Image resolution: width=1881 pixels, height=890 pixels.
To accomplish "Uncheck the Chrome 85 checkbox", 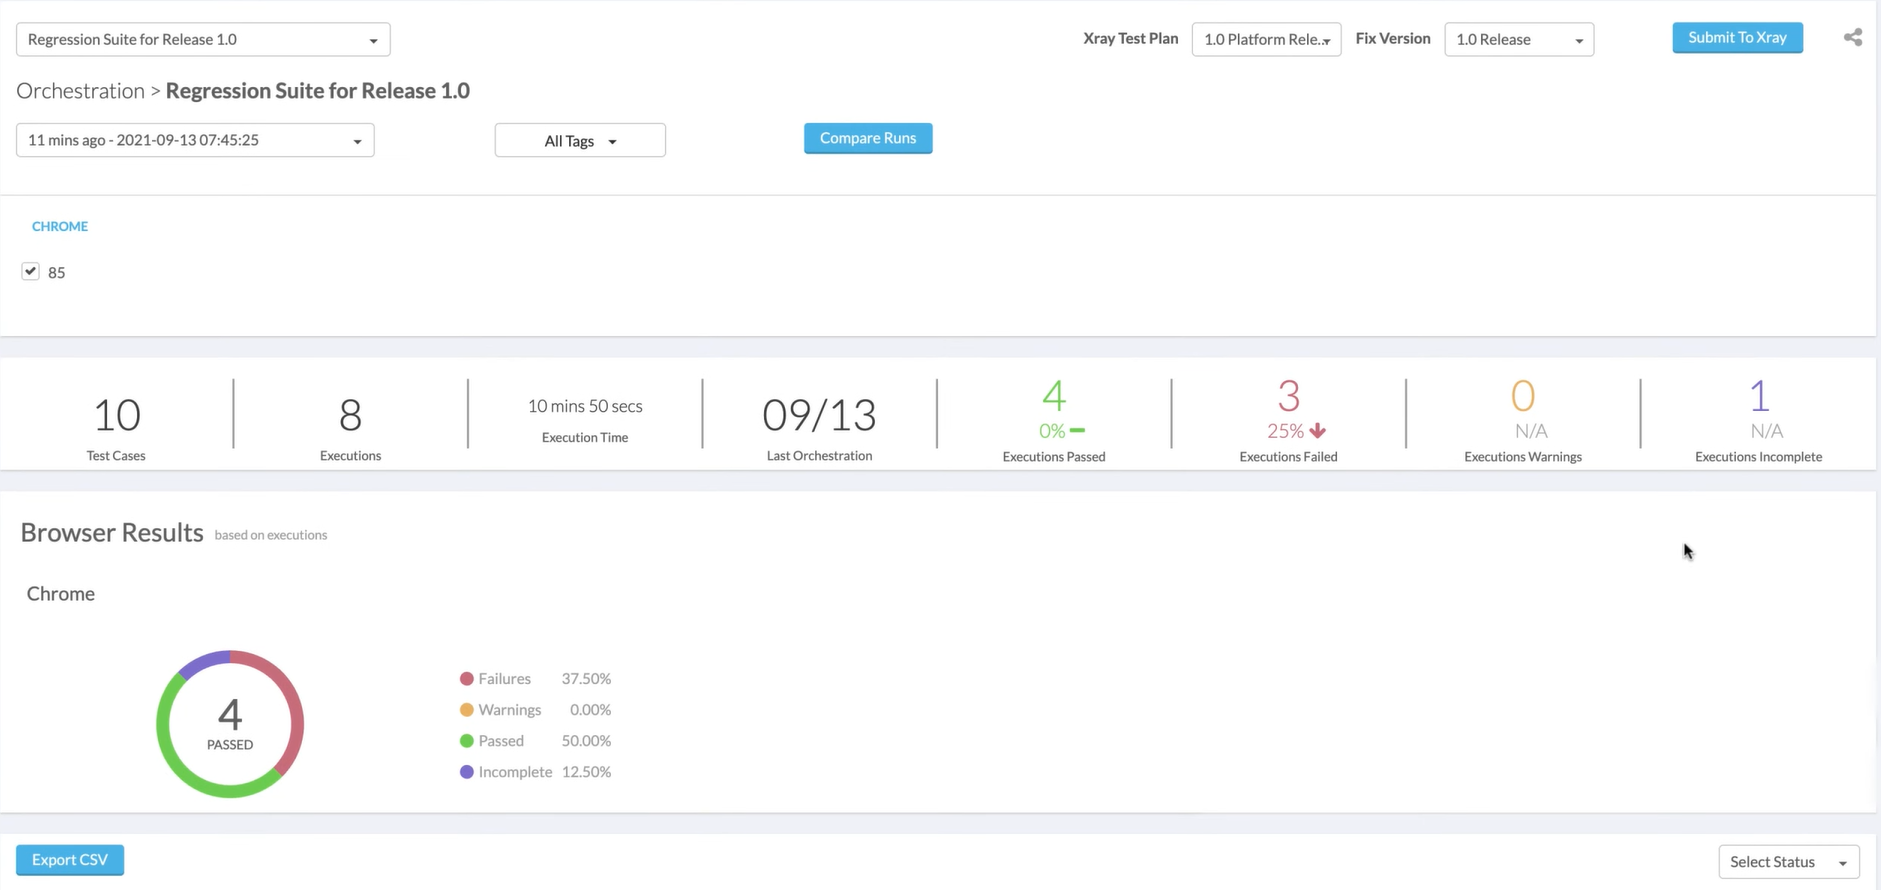I will pos(31,272).
